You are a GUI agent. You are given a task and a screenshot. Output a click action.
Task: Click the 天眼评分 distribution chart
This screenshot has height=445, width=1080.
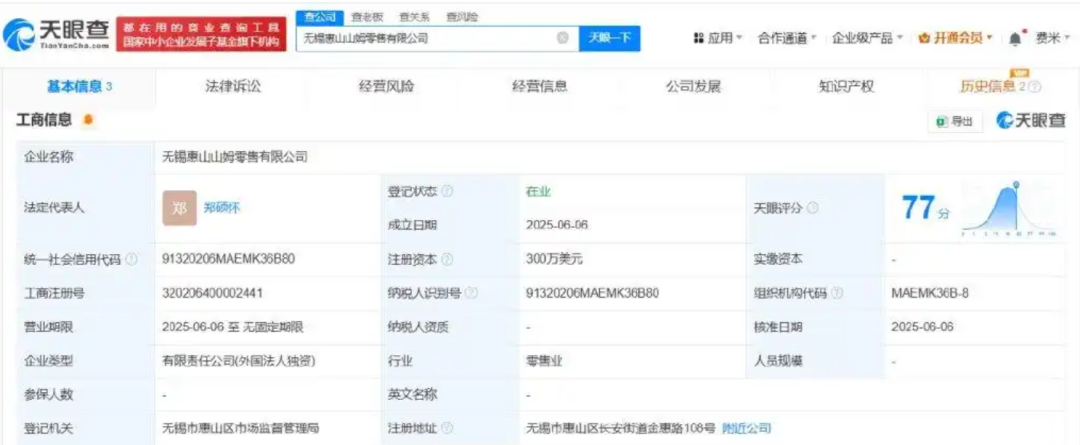coord(1009,209)
